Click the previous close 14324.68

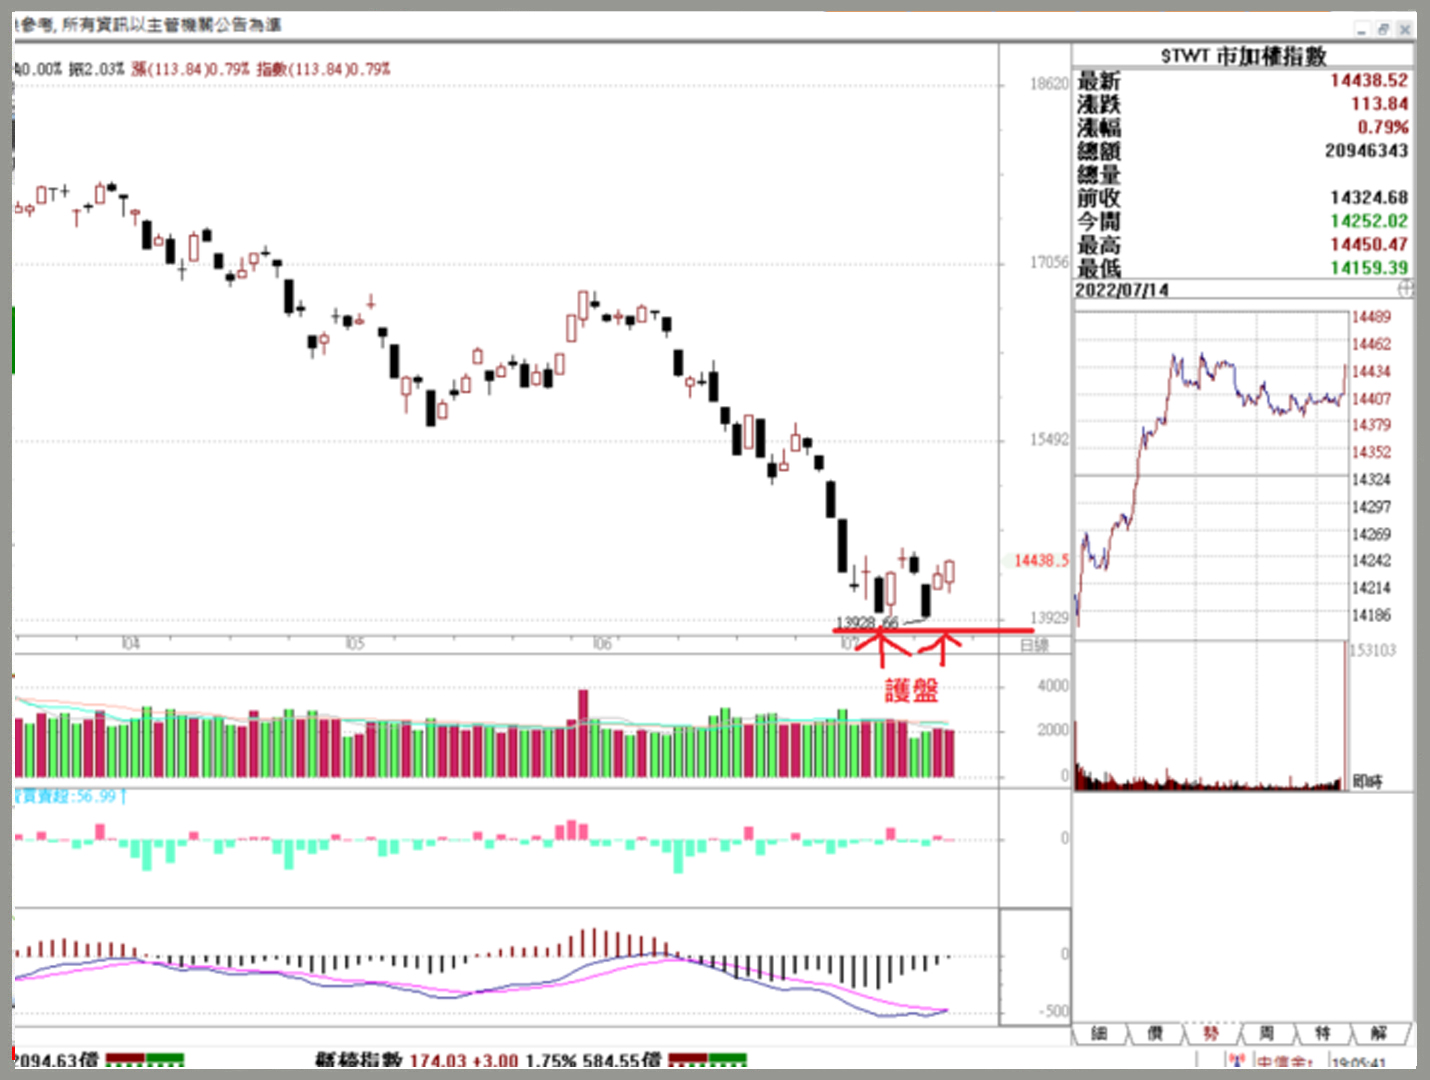click(x=1369, y=198)
